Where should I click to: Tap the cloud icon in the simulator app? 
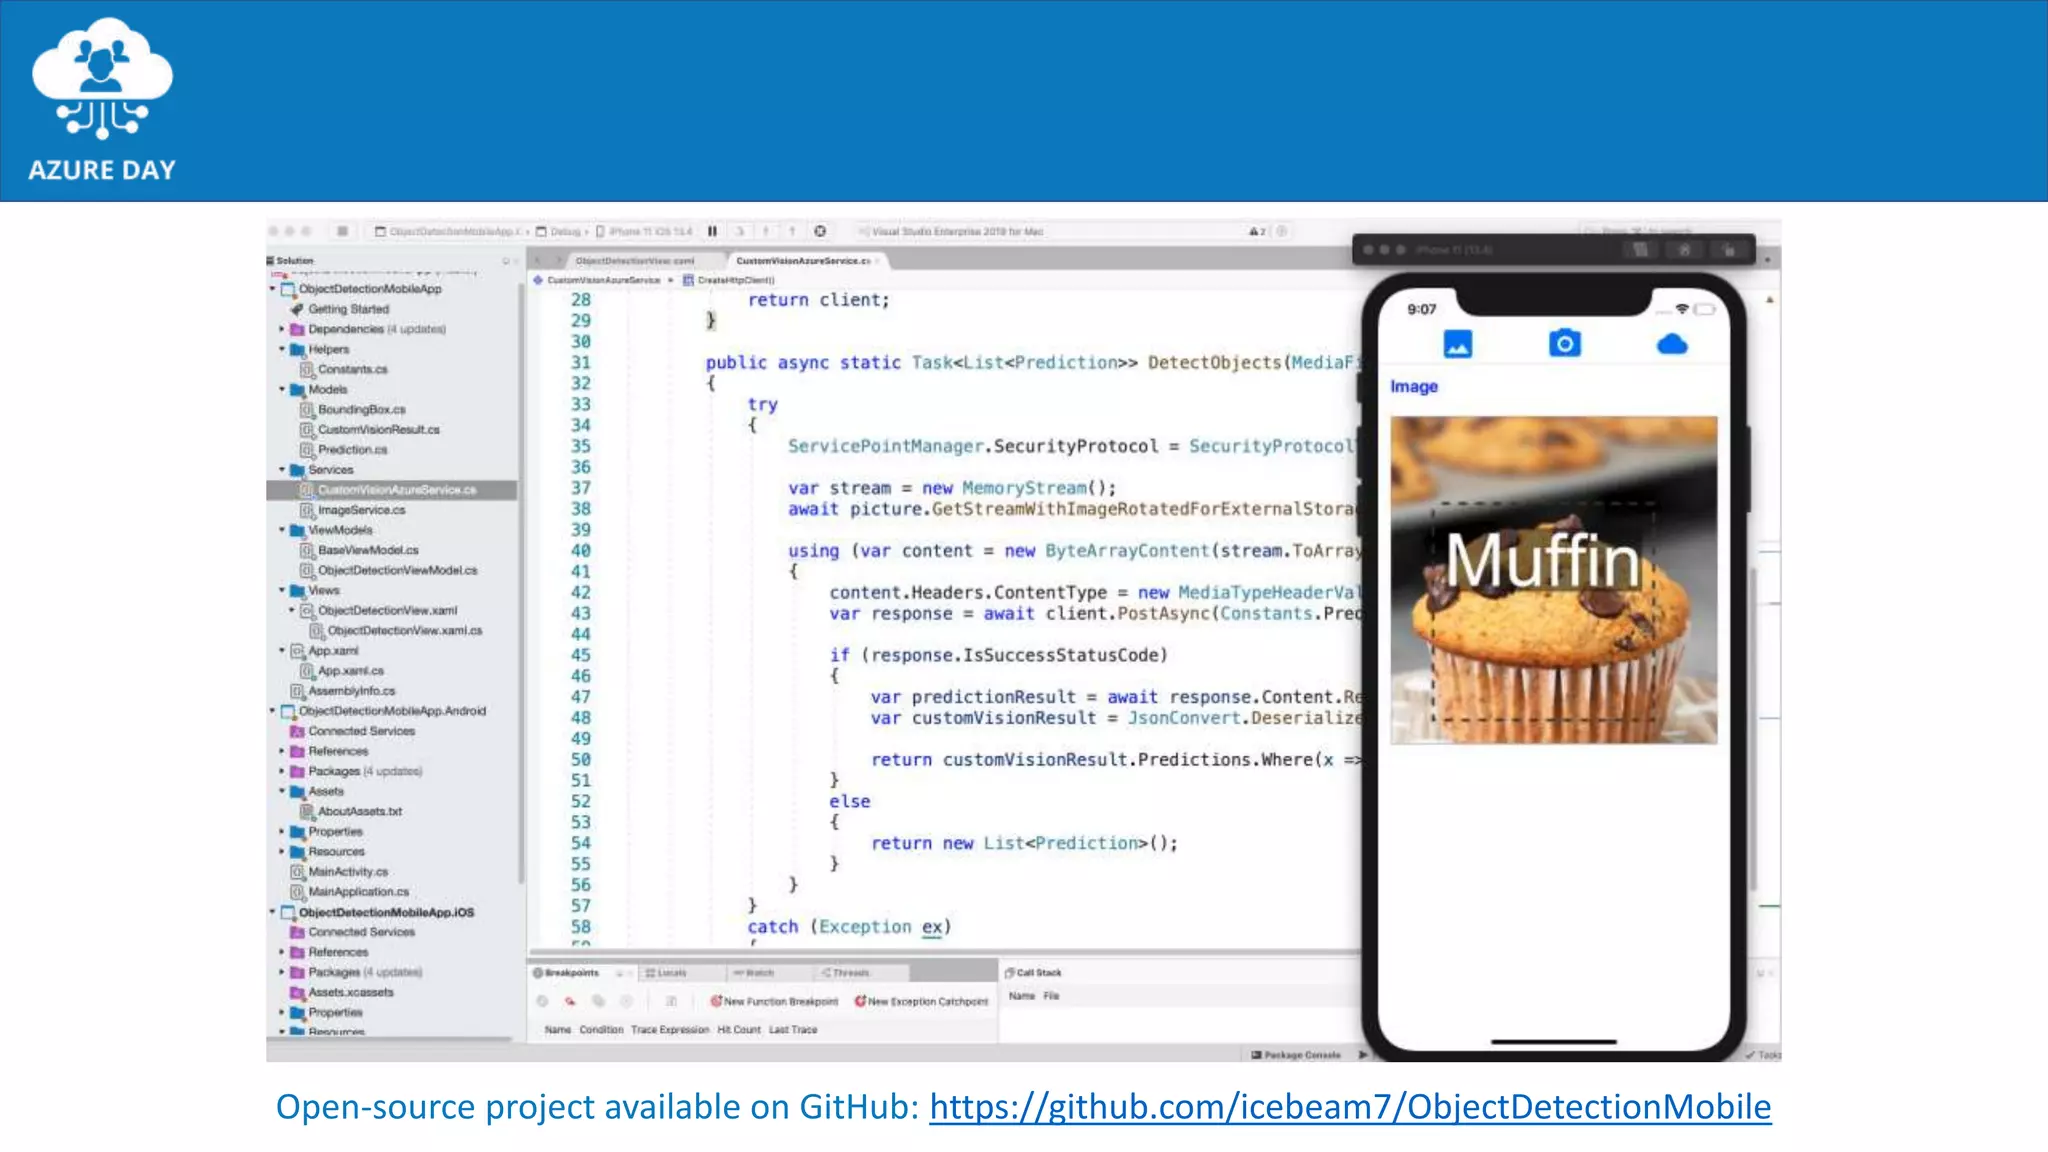[1672, 344]
